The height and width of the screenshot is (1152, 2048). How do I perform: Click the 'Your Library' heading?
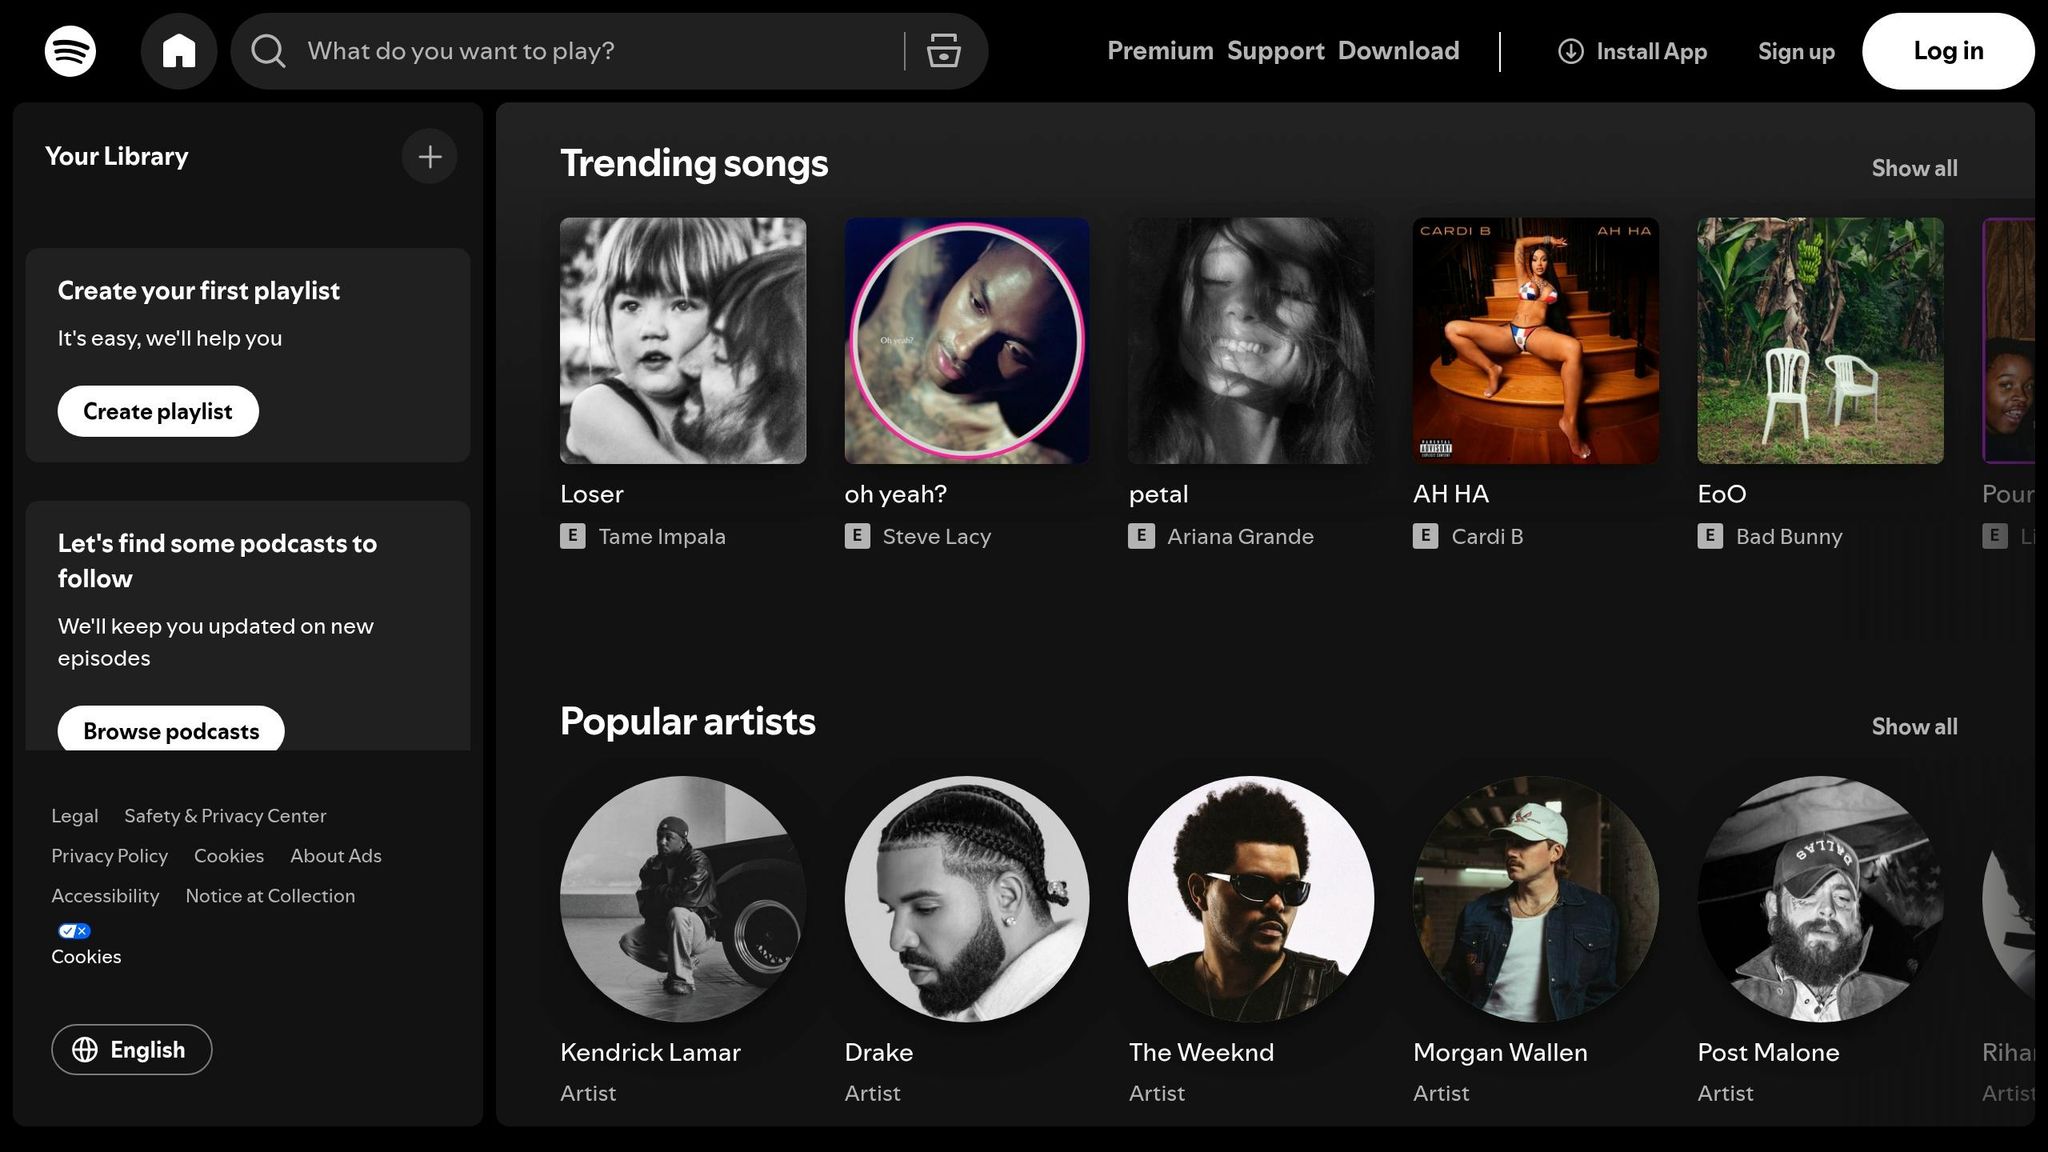[117, 157]
